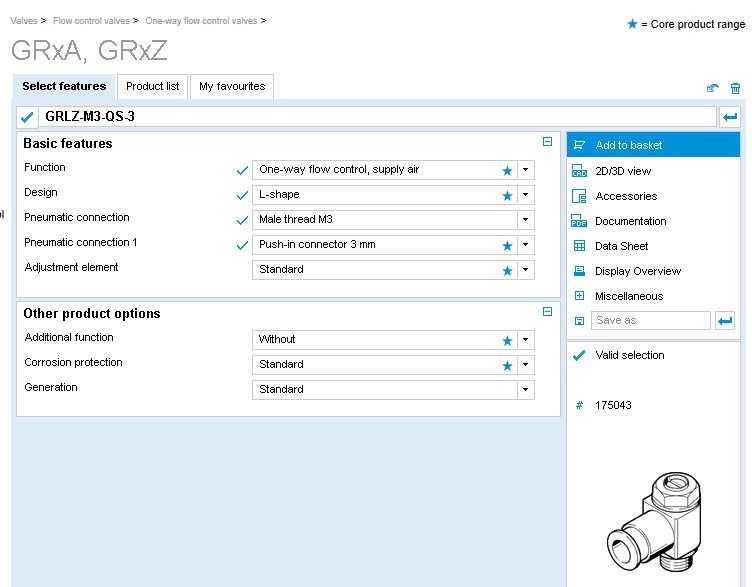The height and width of the screenshot is (587, 752).
Task: Open Pneumatic connection dropdown Male thread M3
Action: (x=526, y=220)
